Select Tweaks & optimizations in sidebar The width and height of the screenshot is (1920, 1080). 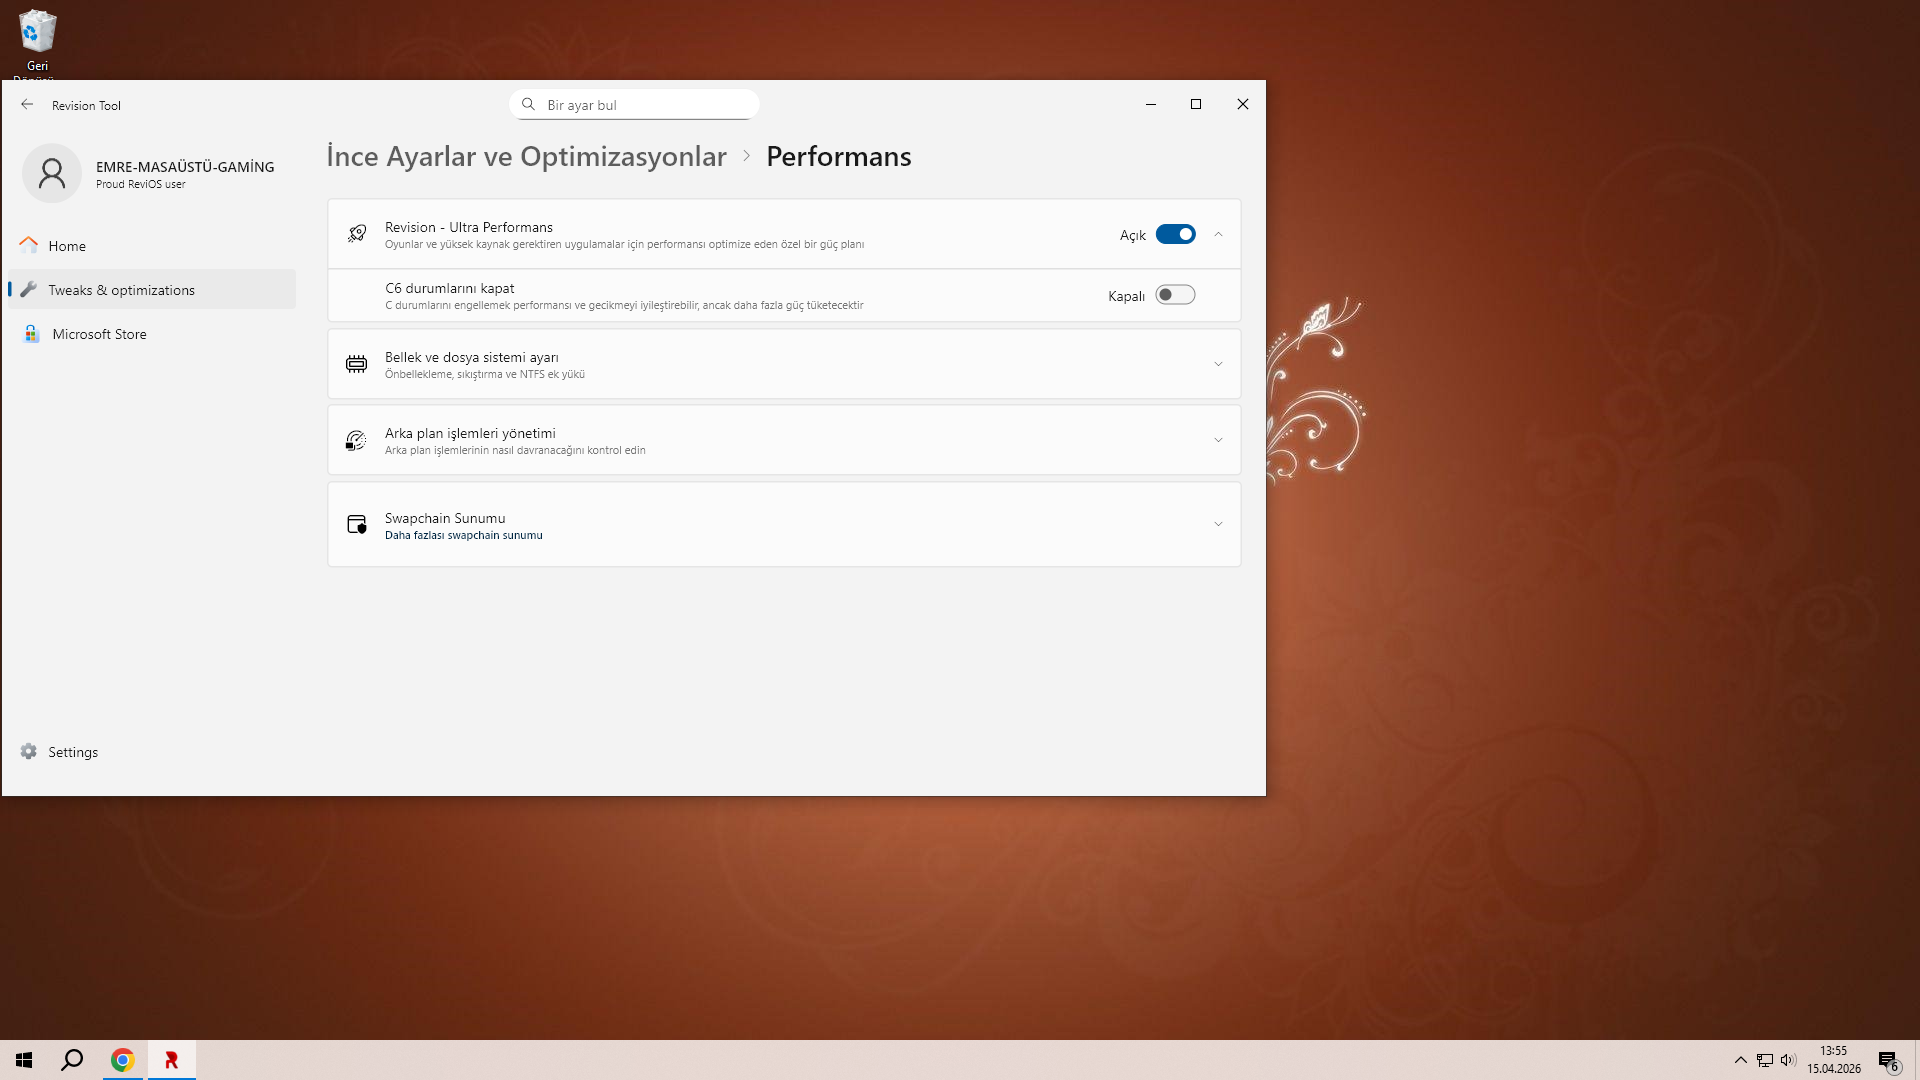coord(152,289)
